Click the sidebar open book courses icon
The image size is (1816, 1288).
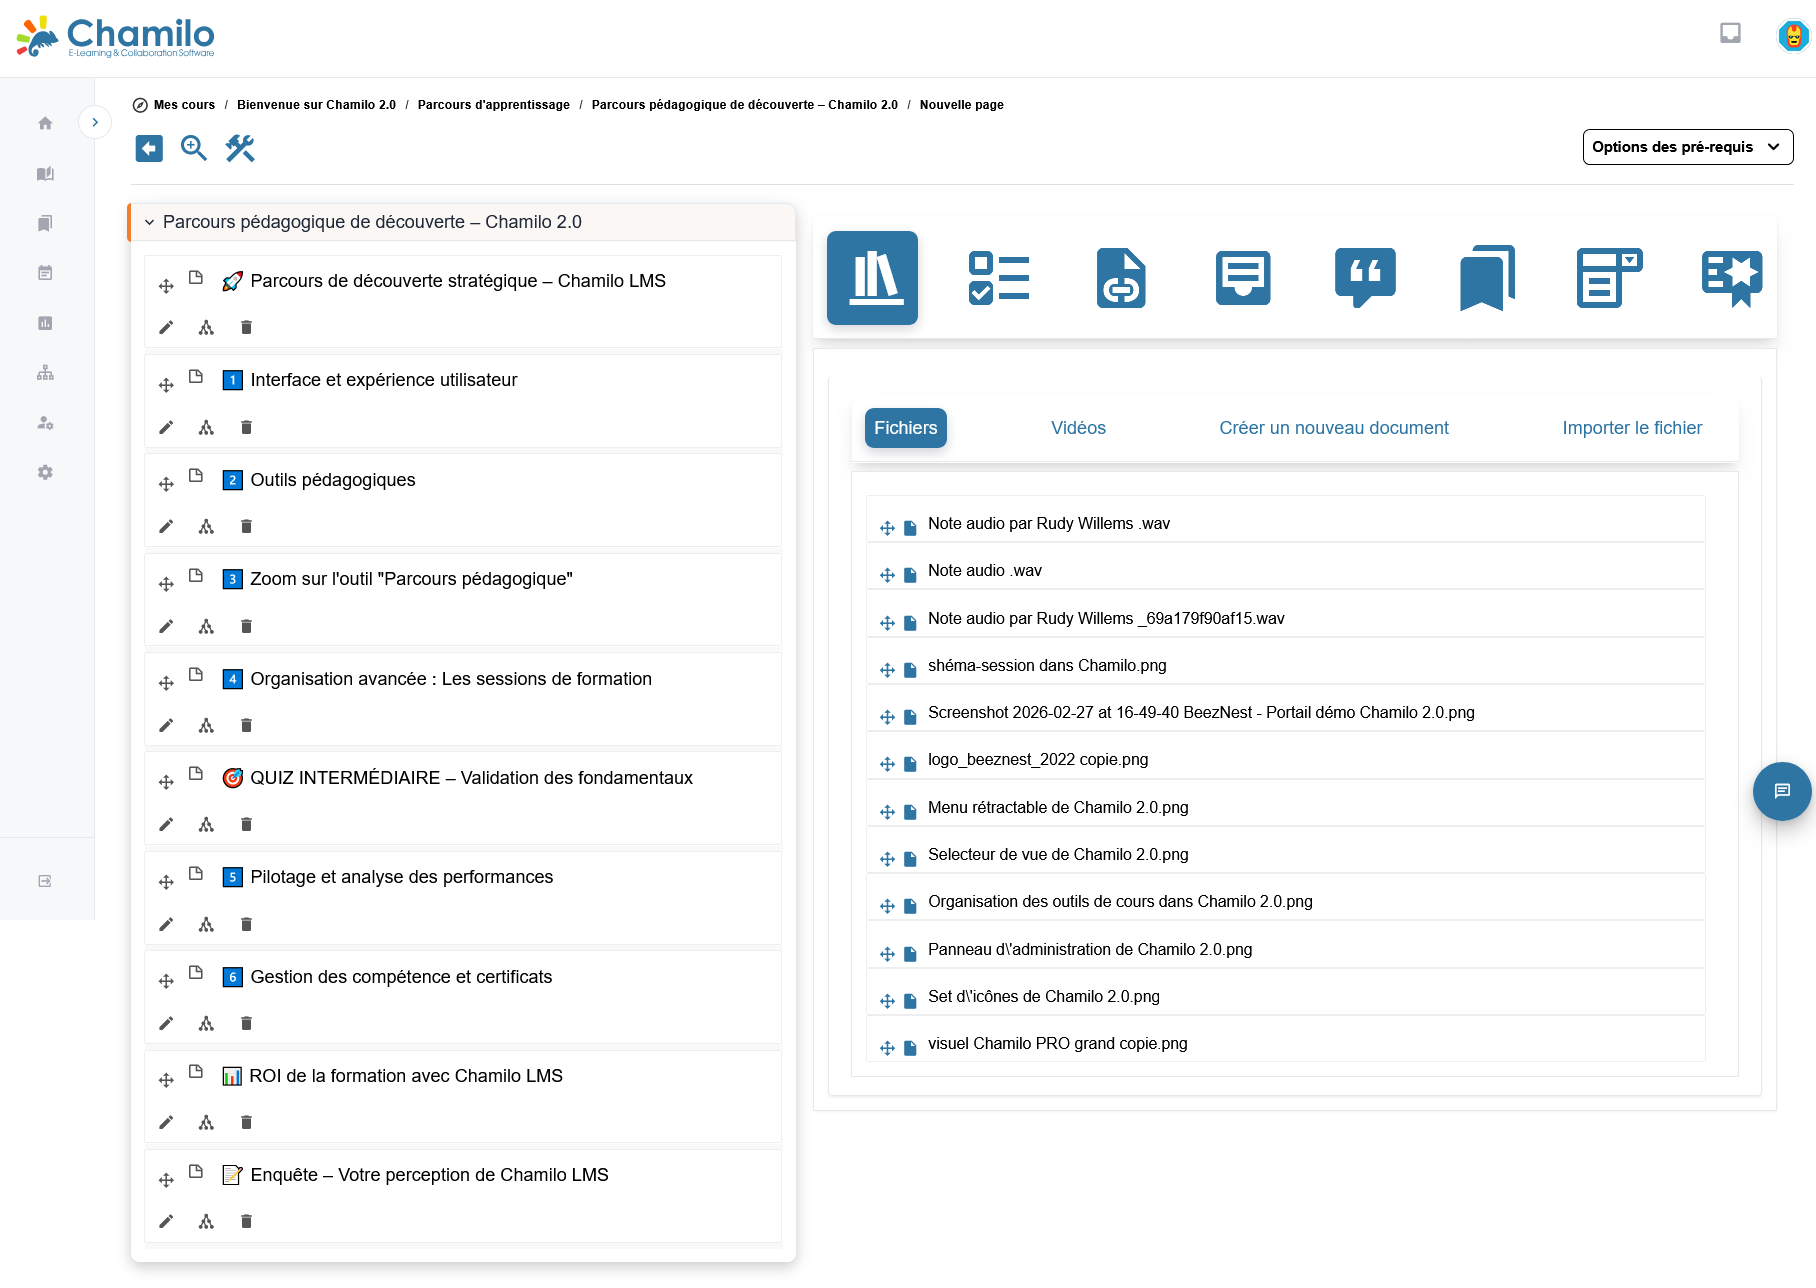click(45, 173)
